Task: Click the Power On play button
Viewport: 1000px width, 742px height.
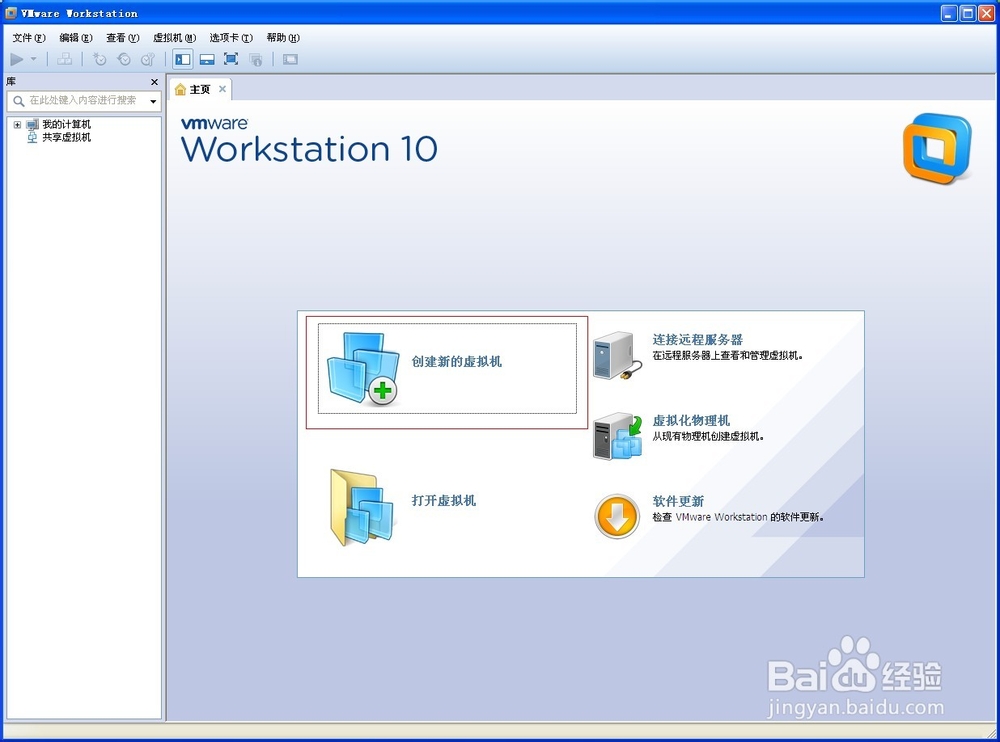Action: click(17, 59)
